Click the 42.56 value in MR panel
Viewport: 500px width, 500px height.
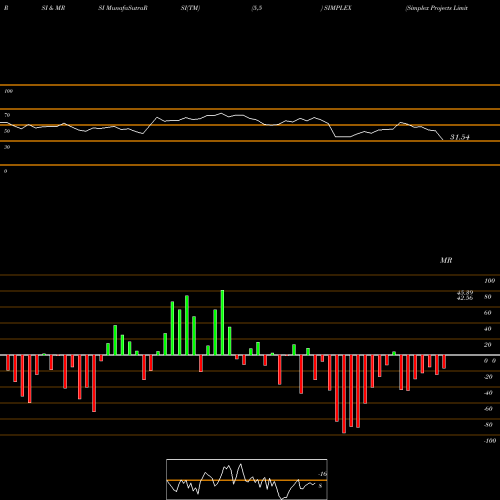[x=465, y=298]
